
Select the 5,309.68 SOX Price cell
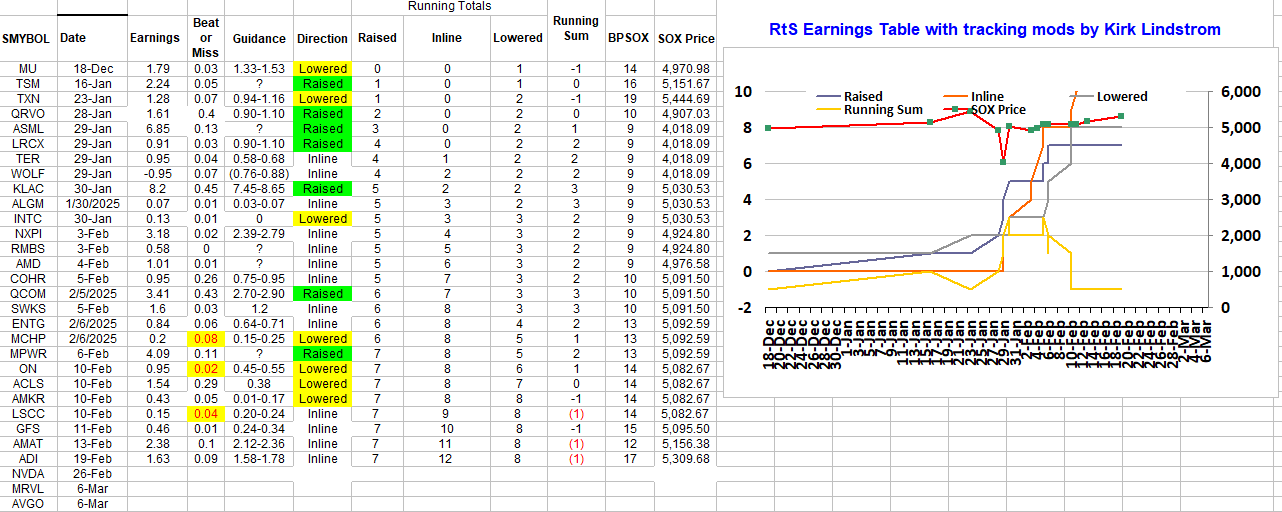point(685,459)
